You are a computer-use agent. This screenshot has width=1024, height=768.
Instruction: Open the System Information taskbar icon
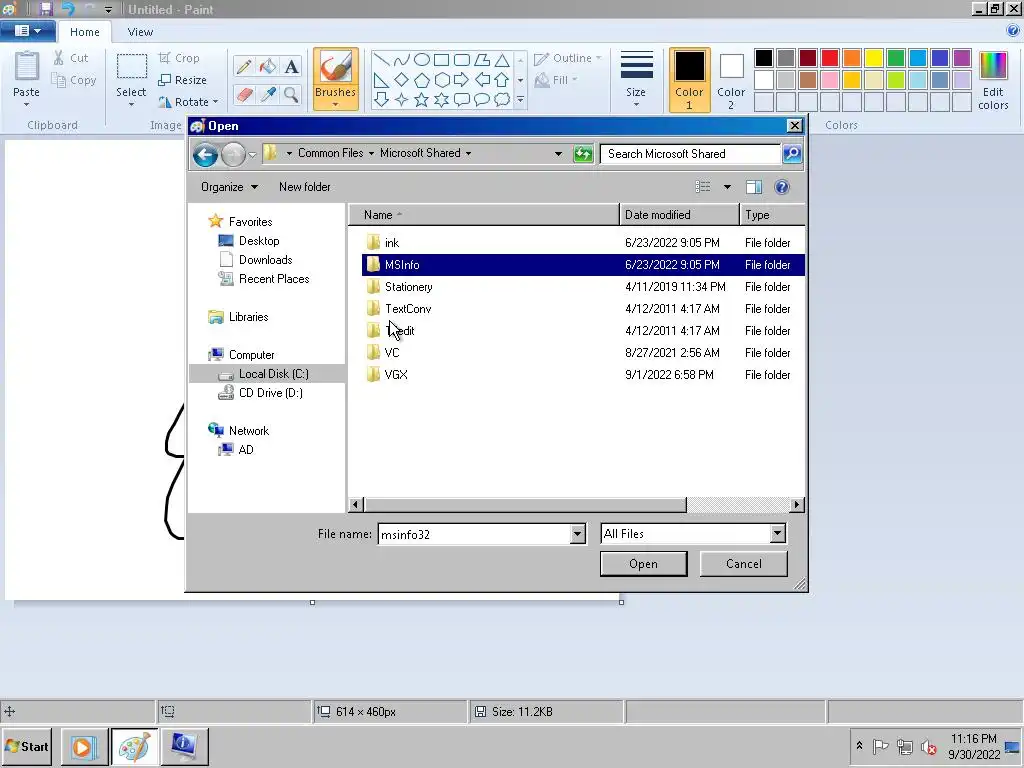pyautogui.click(x=185, y=746)
